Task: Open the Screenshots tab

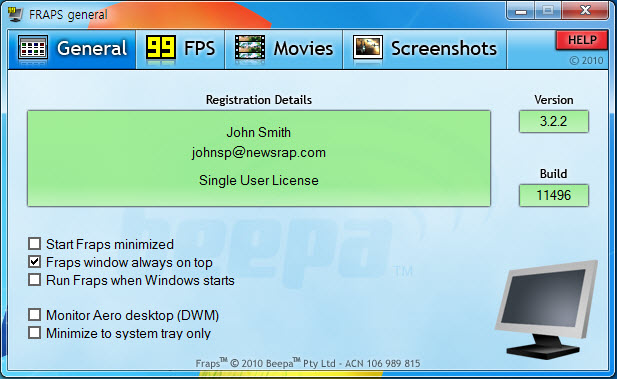Action: point(425,49)
